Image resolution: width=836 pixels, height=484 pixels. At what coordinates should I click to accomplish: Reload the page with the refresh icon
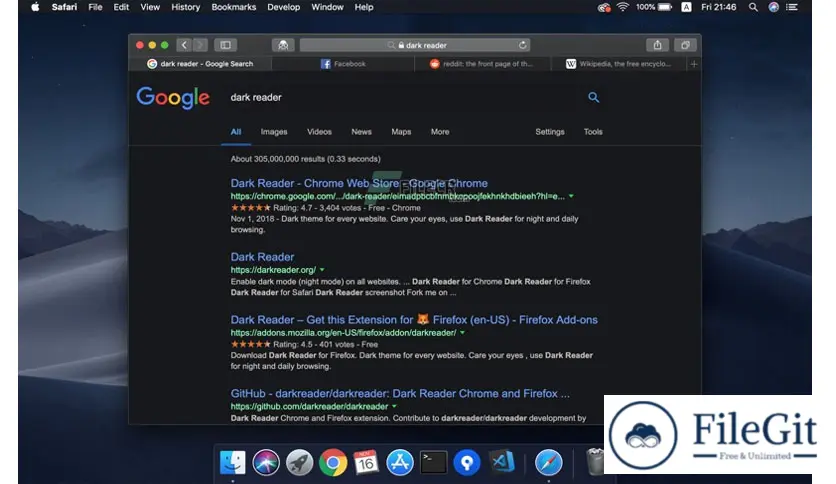point(522,45)
